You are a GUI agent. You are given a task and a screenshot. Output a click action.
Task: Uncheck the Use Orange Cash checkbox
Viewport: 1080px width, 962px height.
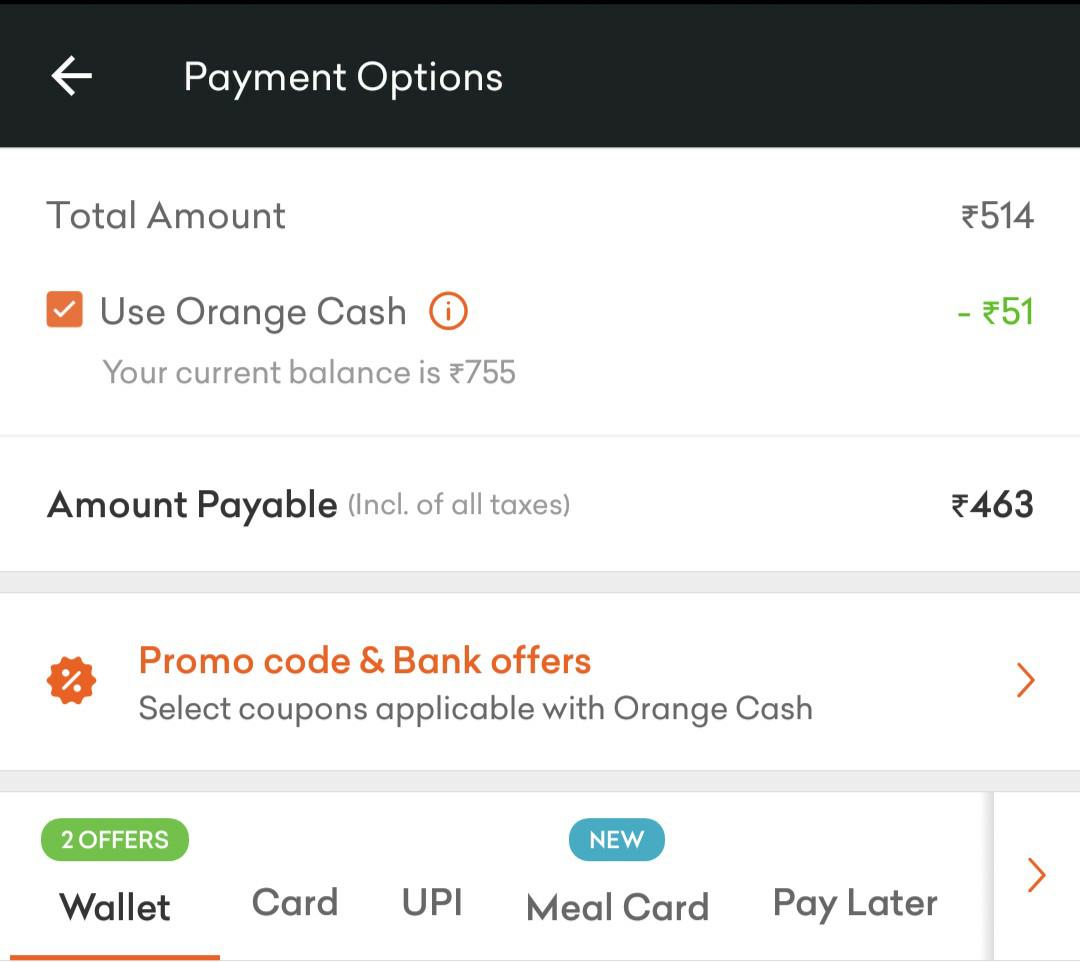click(63, 311)
